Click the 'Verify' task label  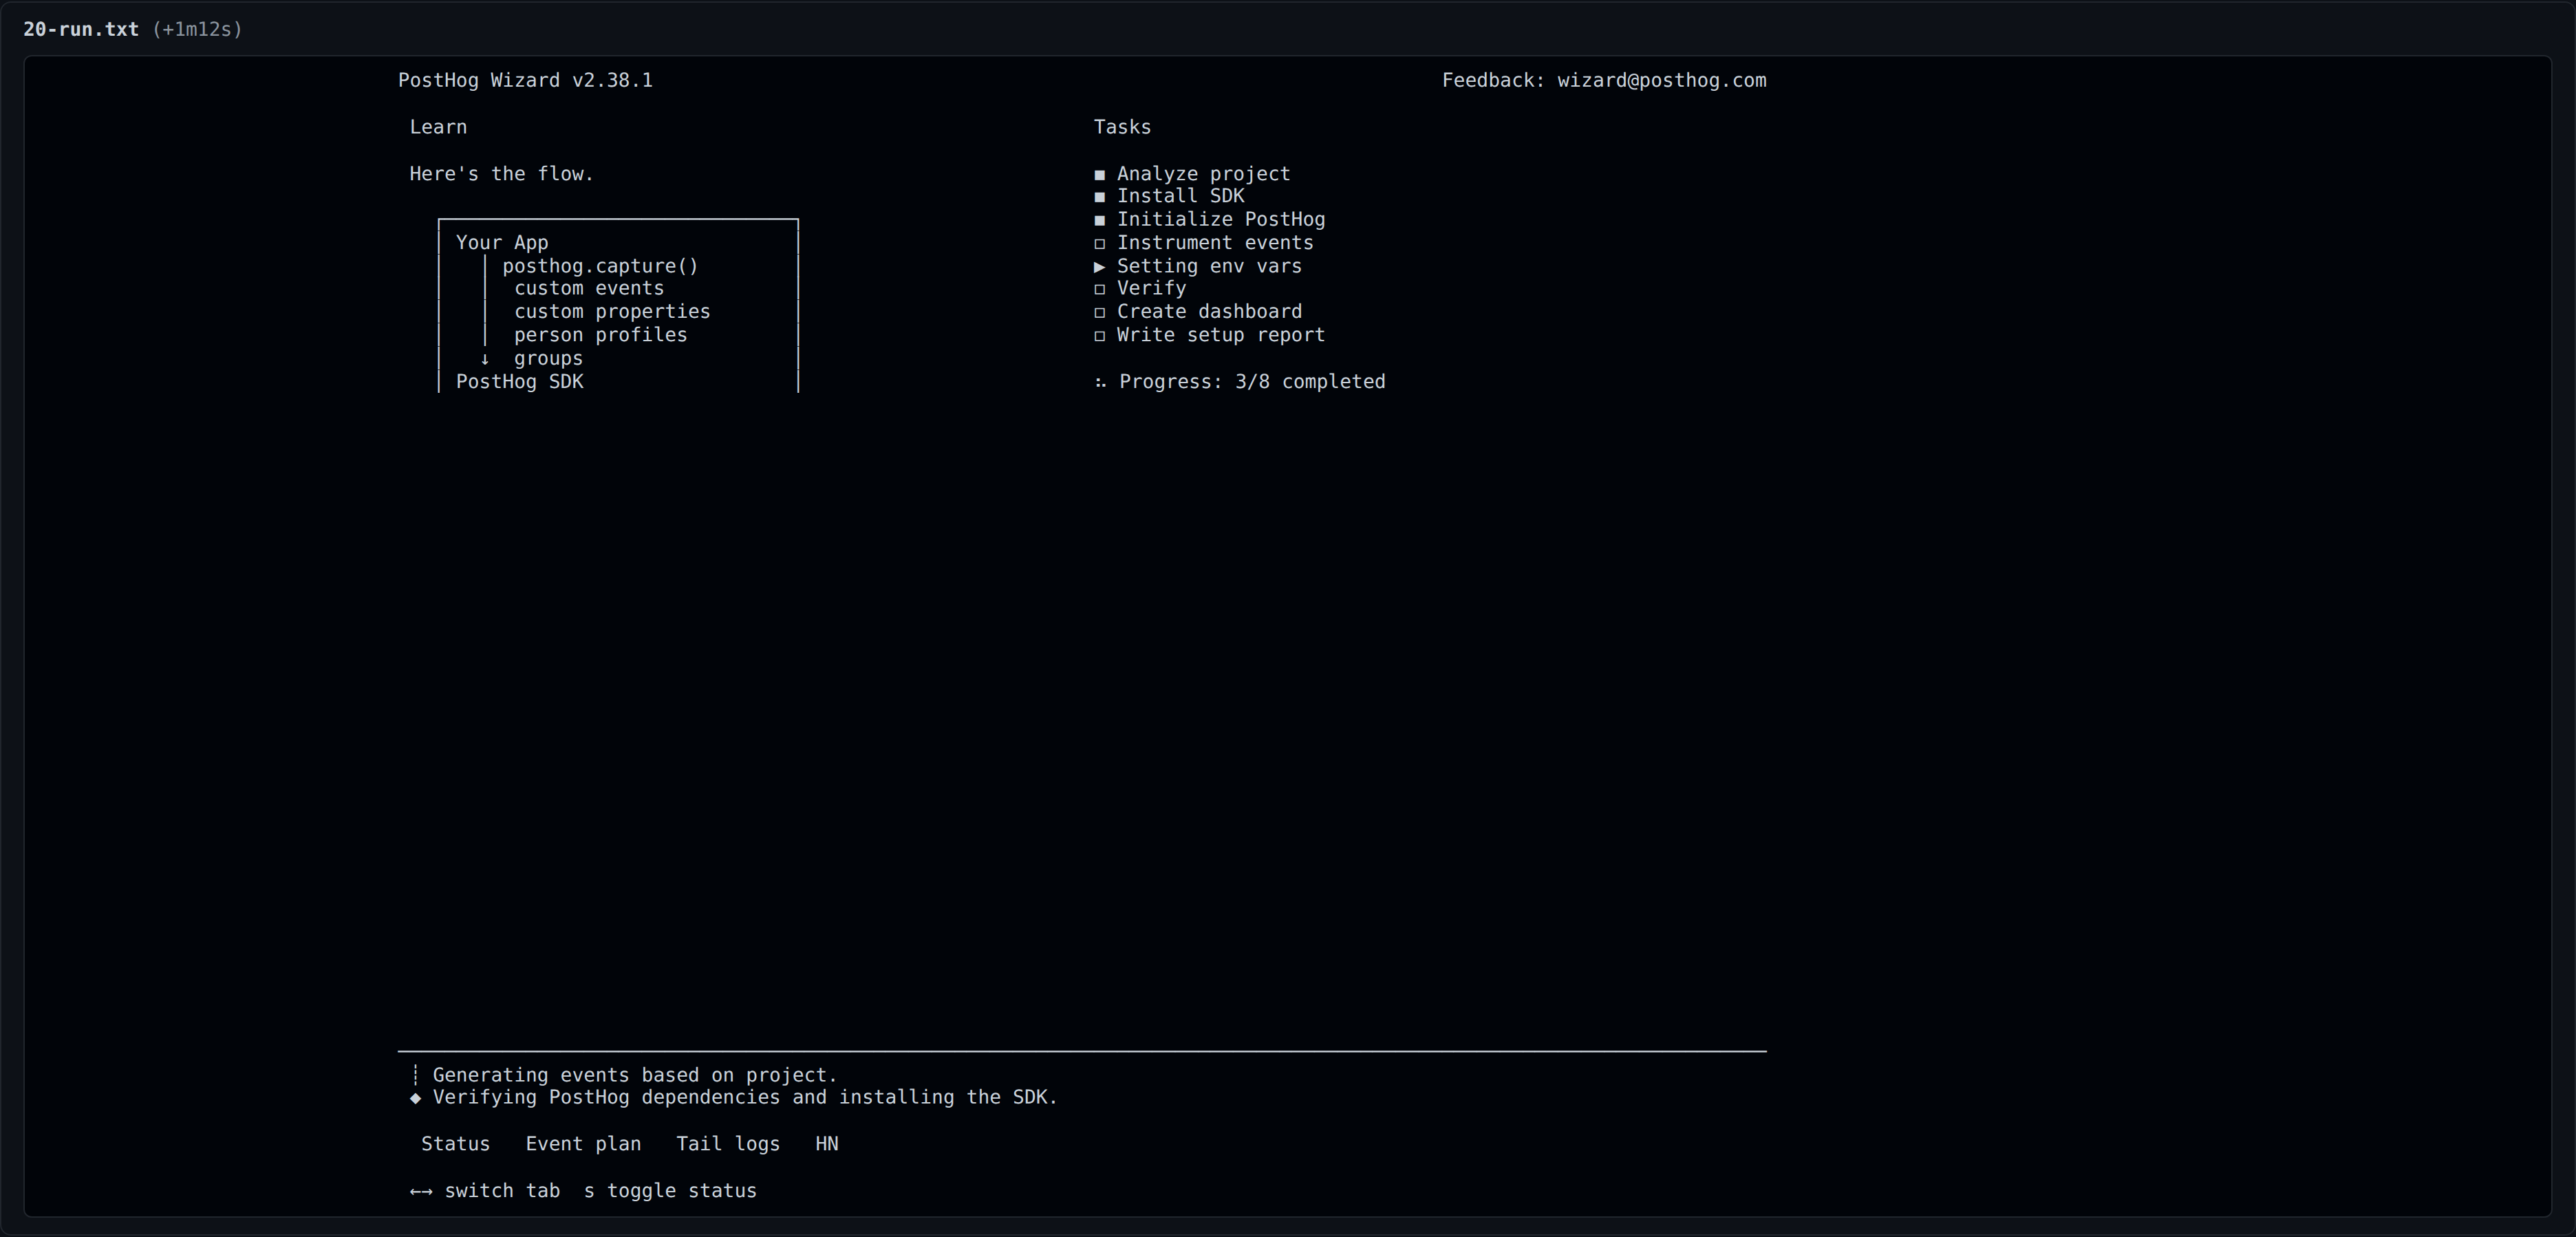tap(1152, 288)
